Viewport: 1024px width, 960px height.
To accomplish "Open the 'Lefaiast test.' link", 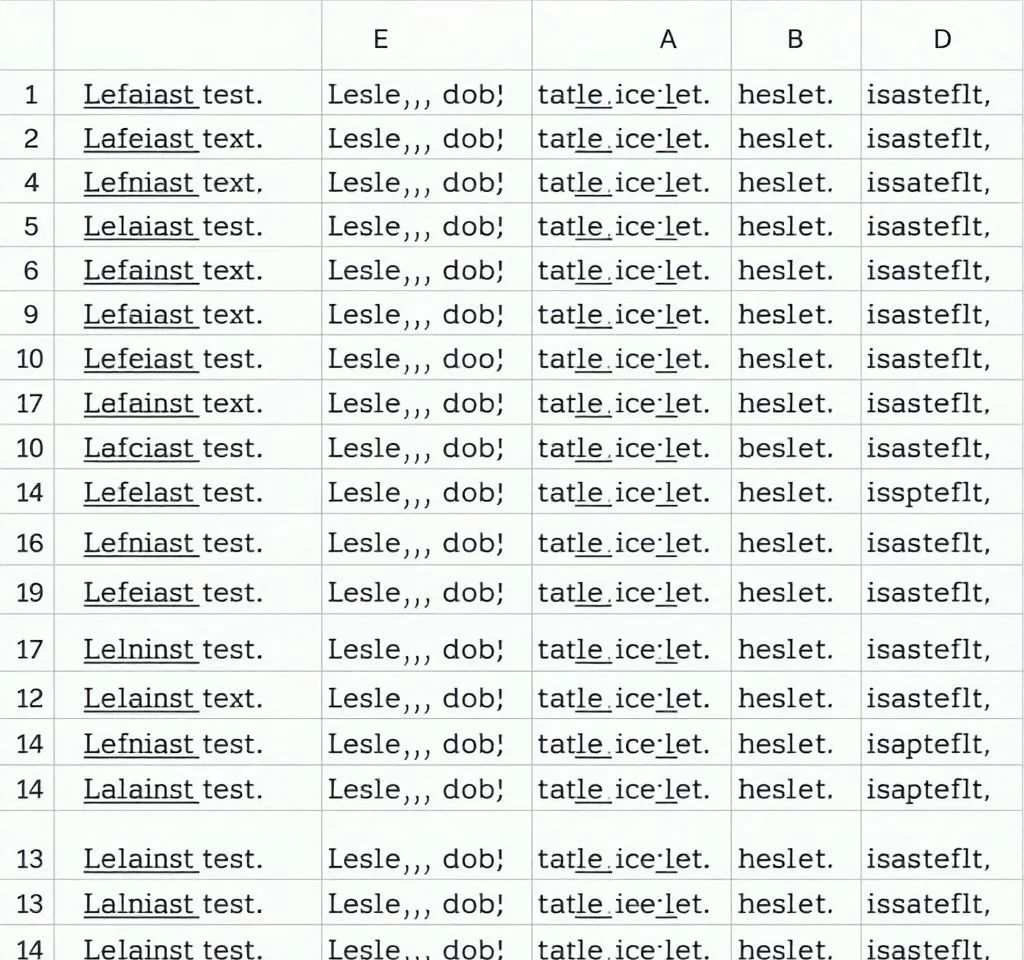I will click(139, 95).
